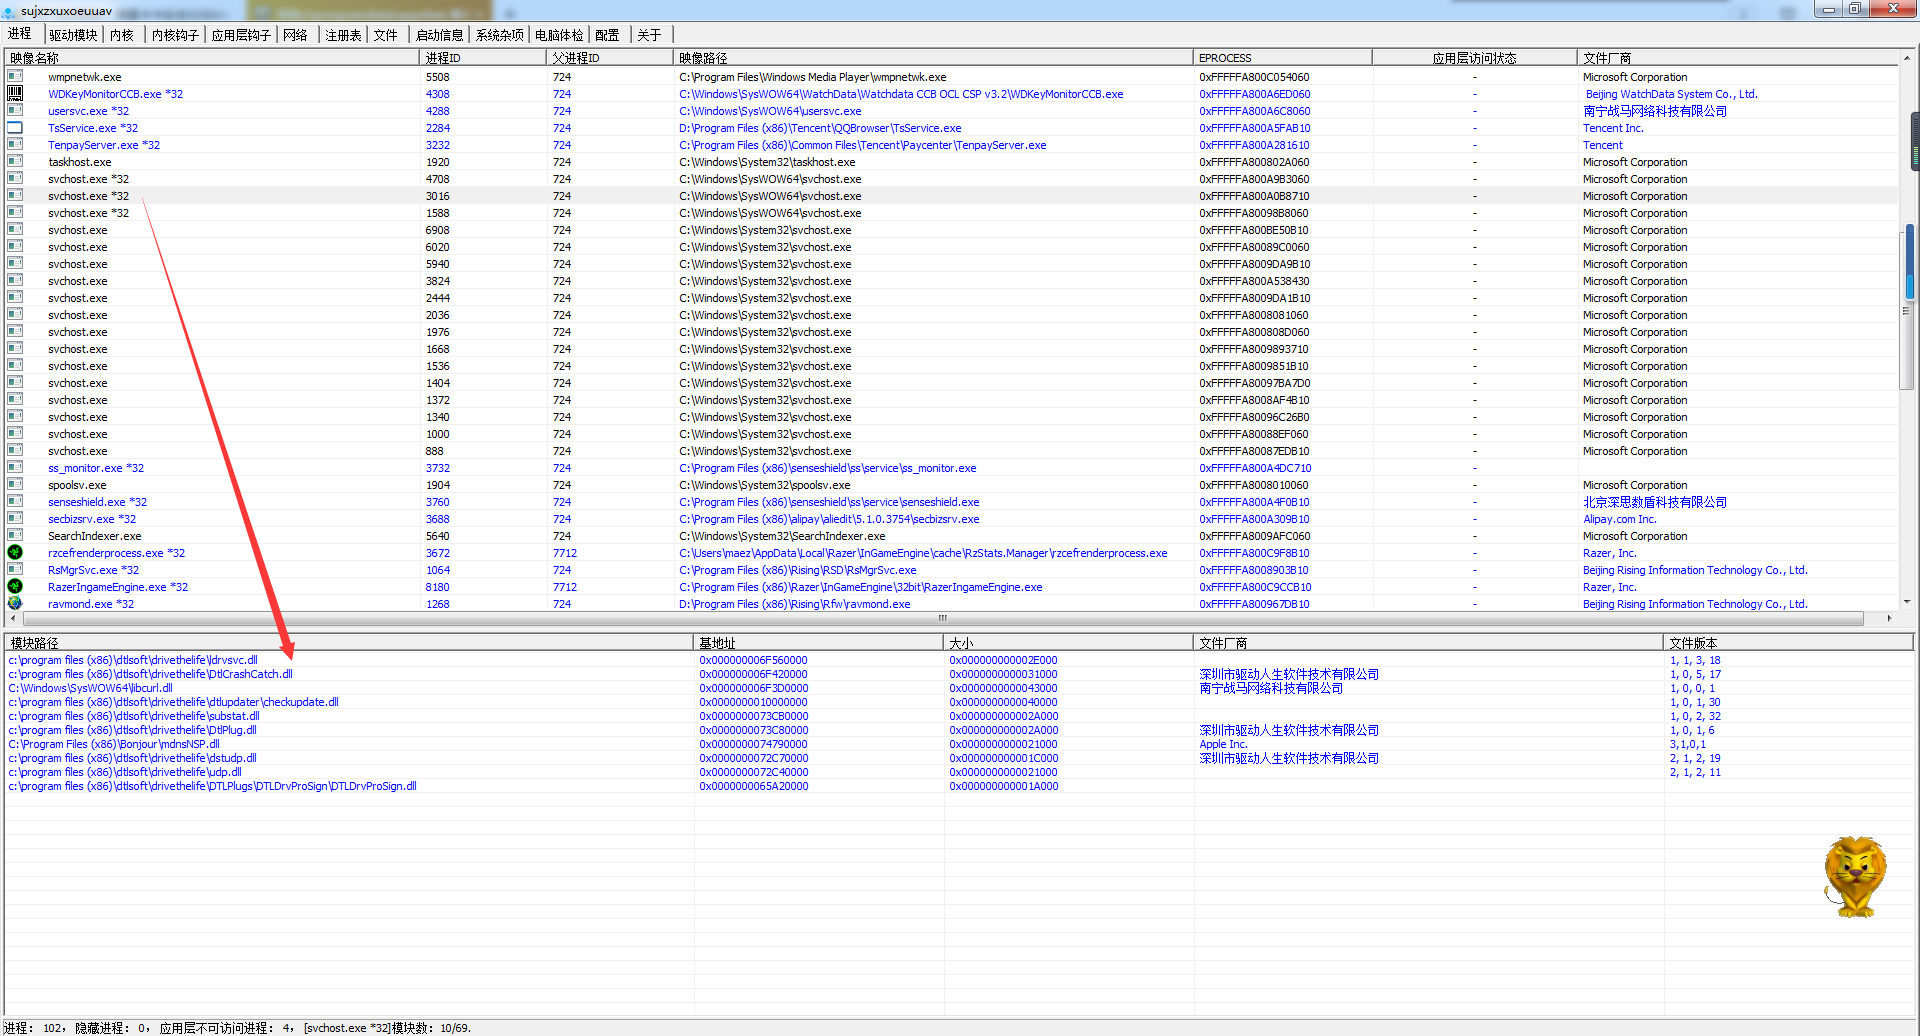Click the ravmond.exe globe icon

[x=15, y=604]
